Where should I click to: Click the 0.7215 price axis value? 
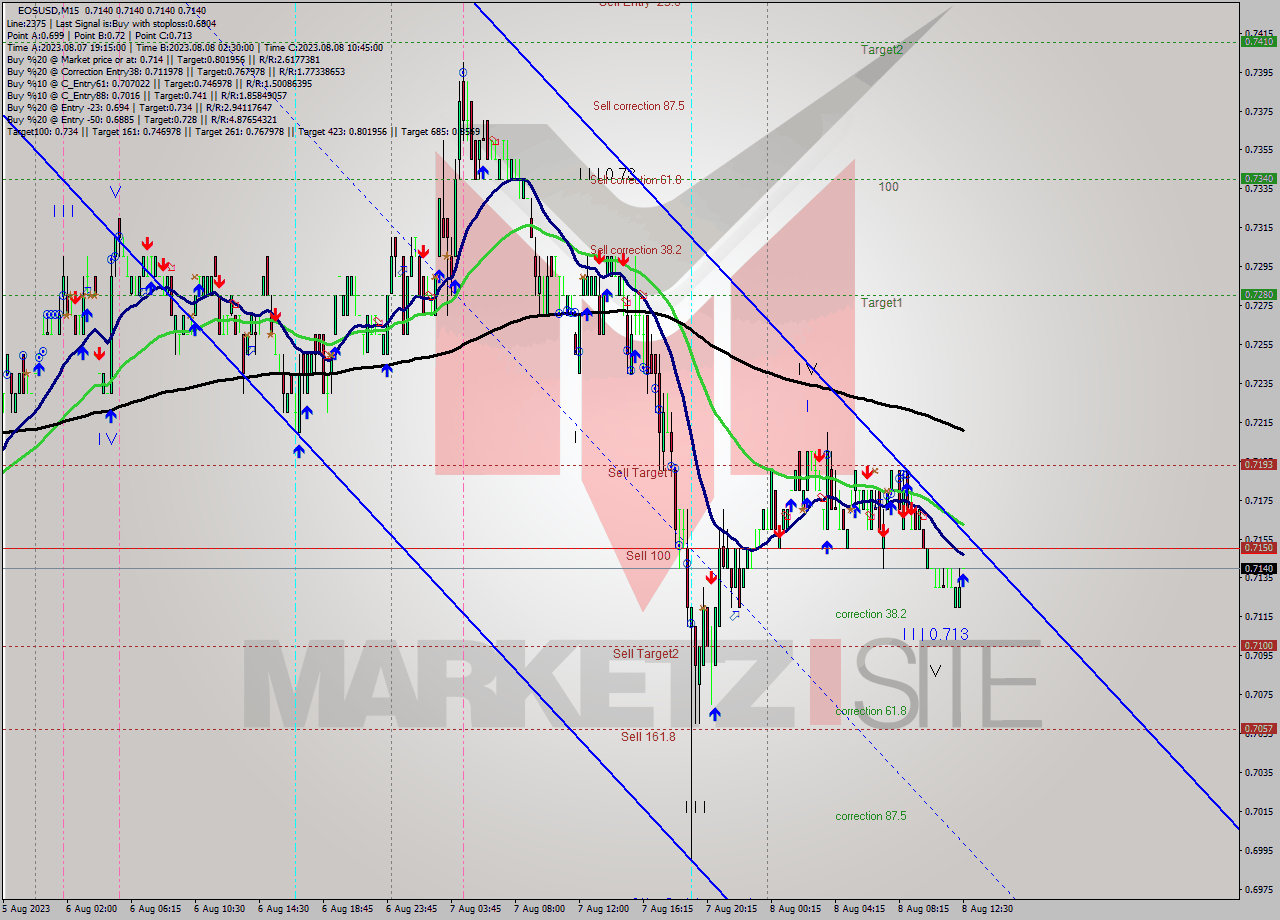[1259, 422]
